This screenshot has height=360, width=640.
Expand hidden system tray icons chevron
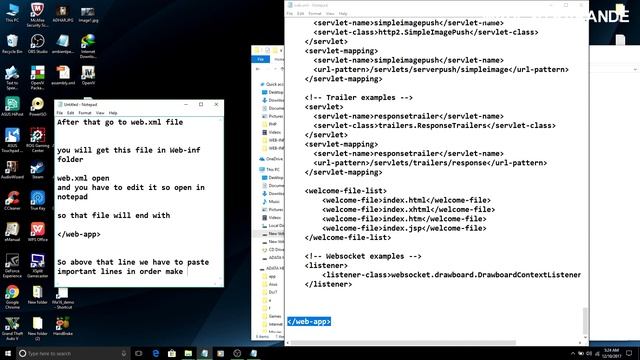(573, 353)
